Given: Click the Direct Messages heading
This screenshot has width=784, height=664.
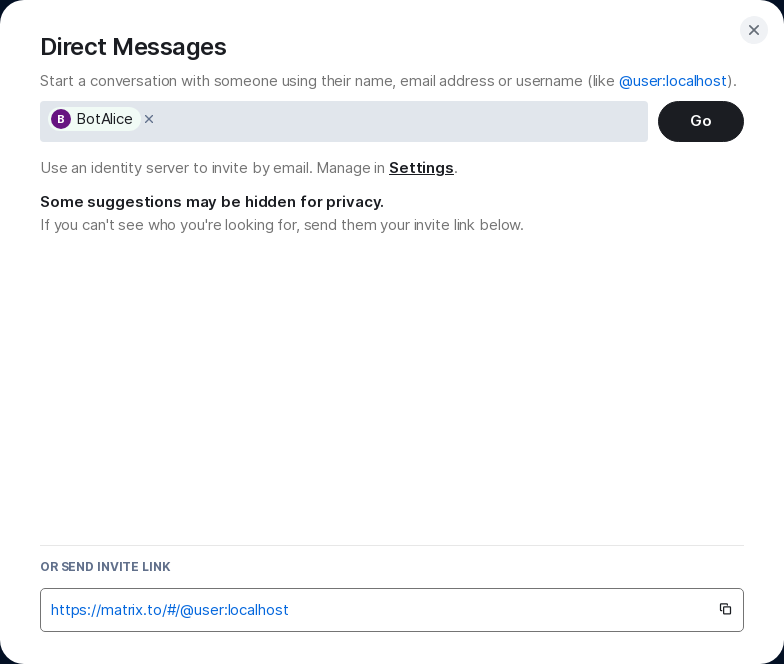Looking at the screenshot, I should tap(133, 47).
